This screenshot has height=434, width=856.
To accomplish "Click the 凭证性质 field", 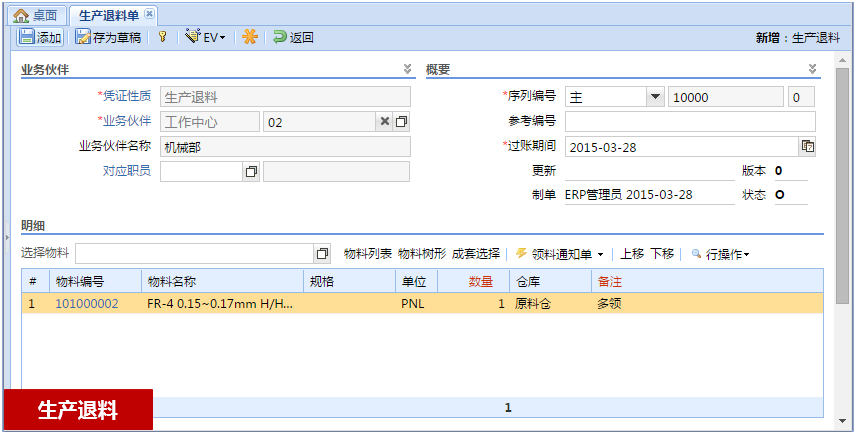I will coord(286,97).
